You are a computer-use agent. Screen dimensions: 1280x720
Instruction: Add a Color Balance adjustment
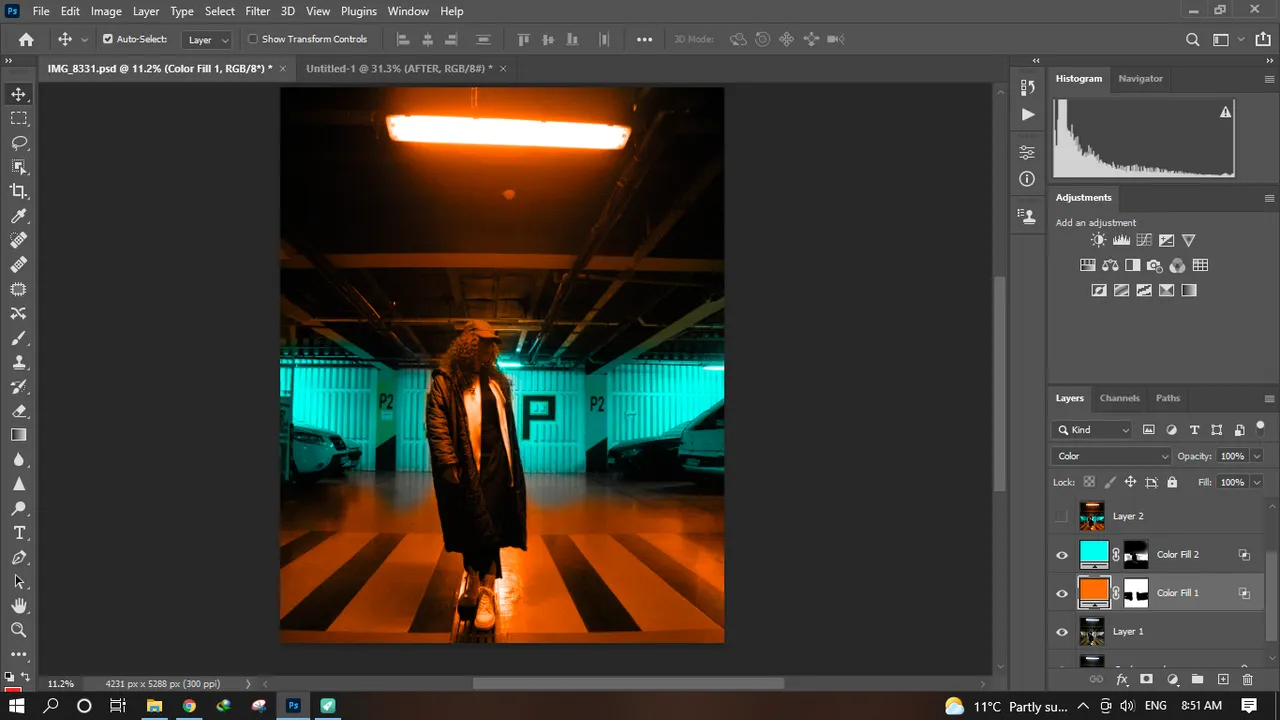pos(1110,265)
